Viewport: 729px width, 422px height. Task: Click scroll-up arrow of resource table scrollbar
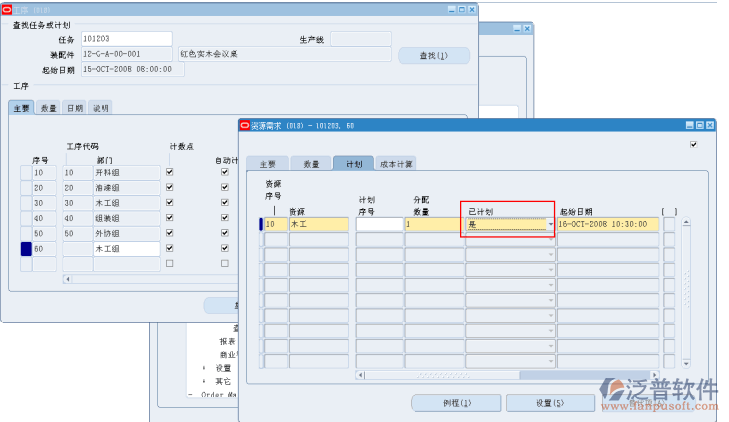686,222
